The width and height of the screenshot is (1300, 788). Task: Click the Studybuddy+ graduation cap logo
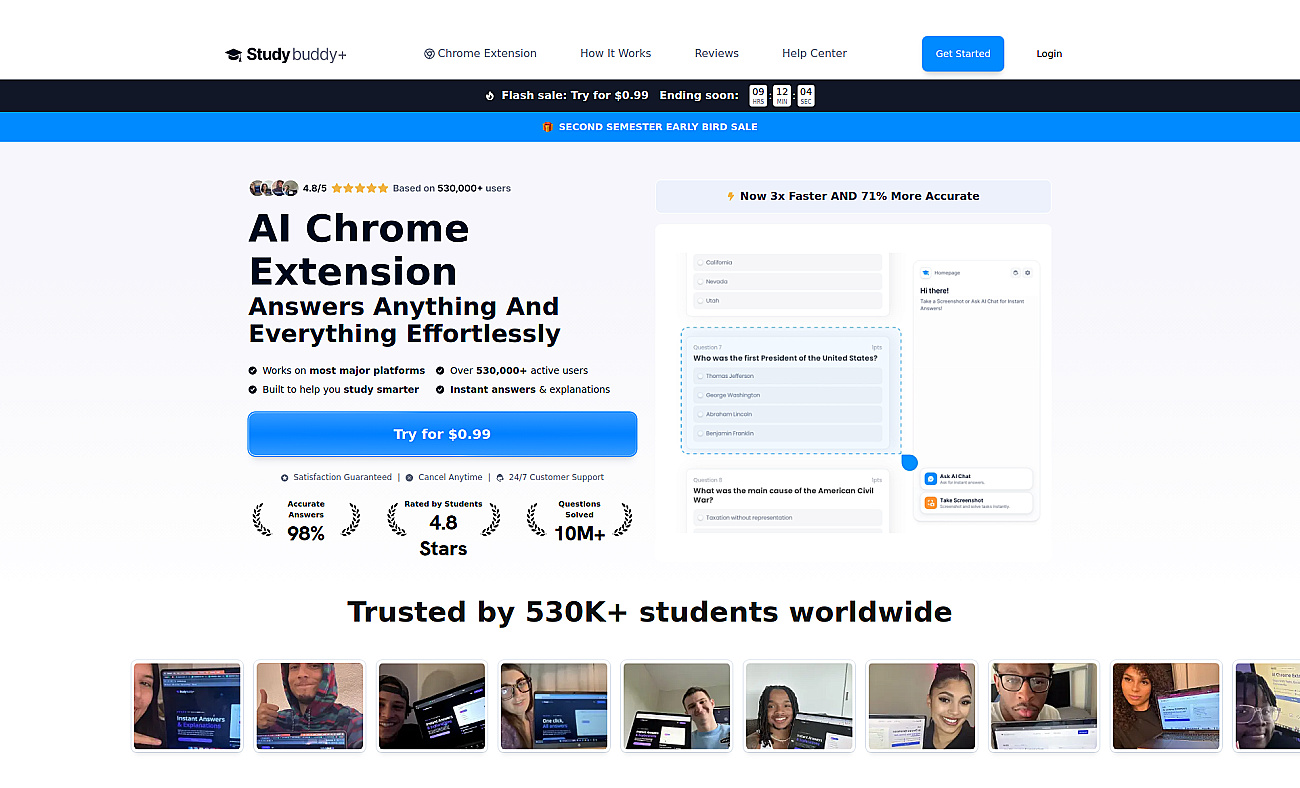click(233, 55)
